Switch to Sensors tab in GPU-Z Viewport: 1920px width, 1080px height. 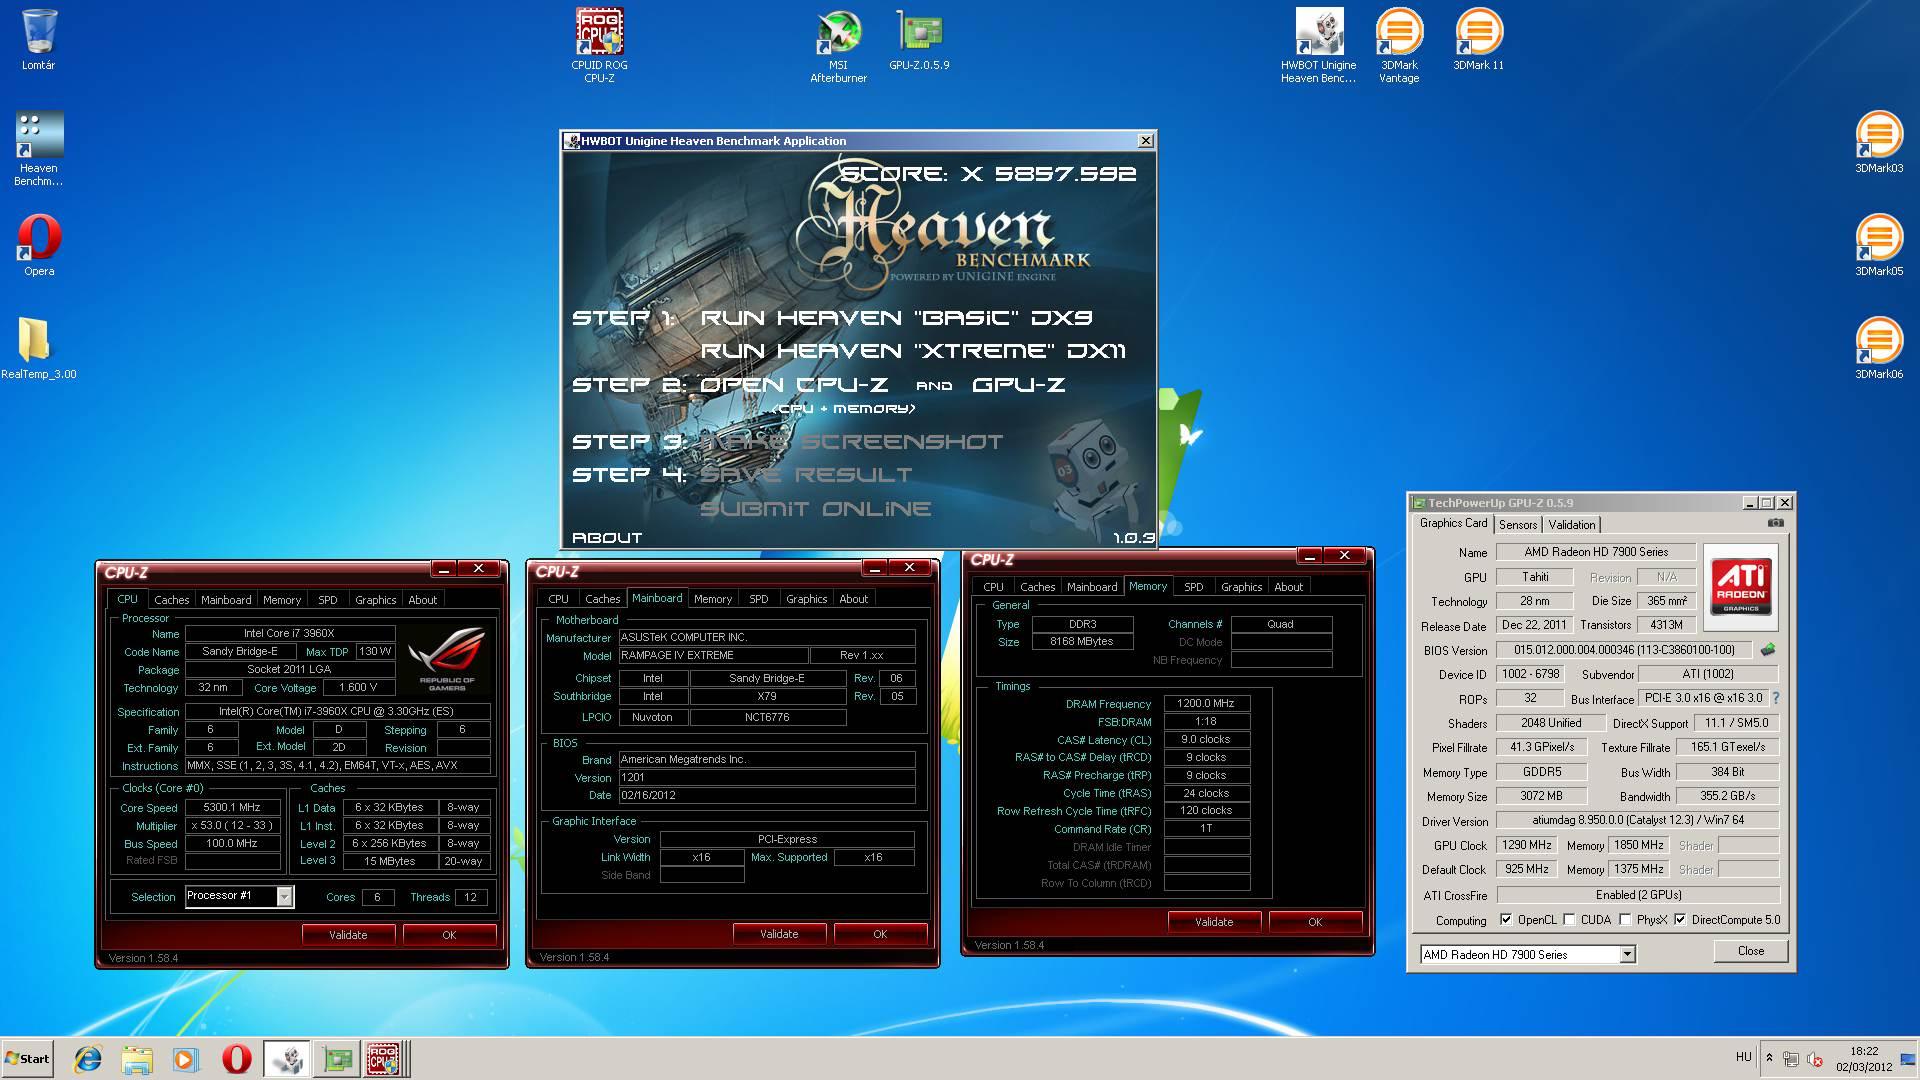(x=1518, y=525)
